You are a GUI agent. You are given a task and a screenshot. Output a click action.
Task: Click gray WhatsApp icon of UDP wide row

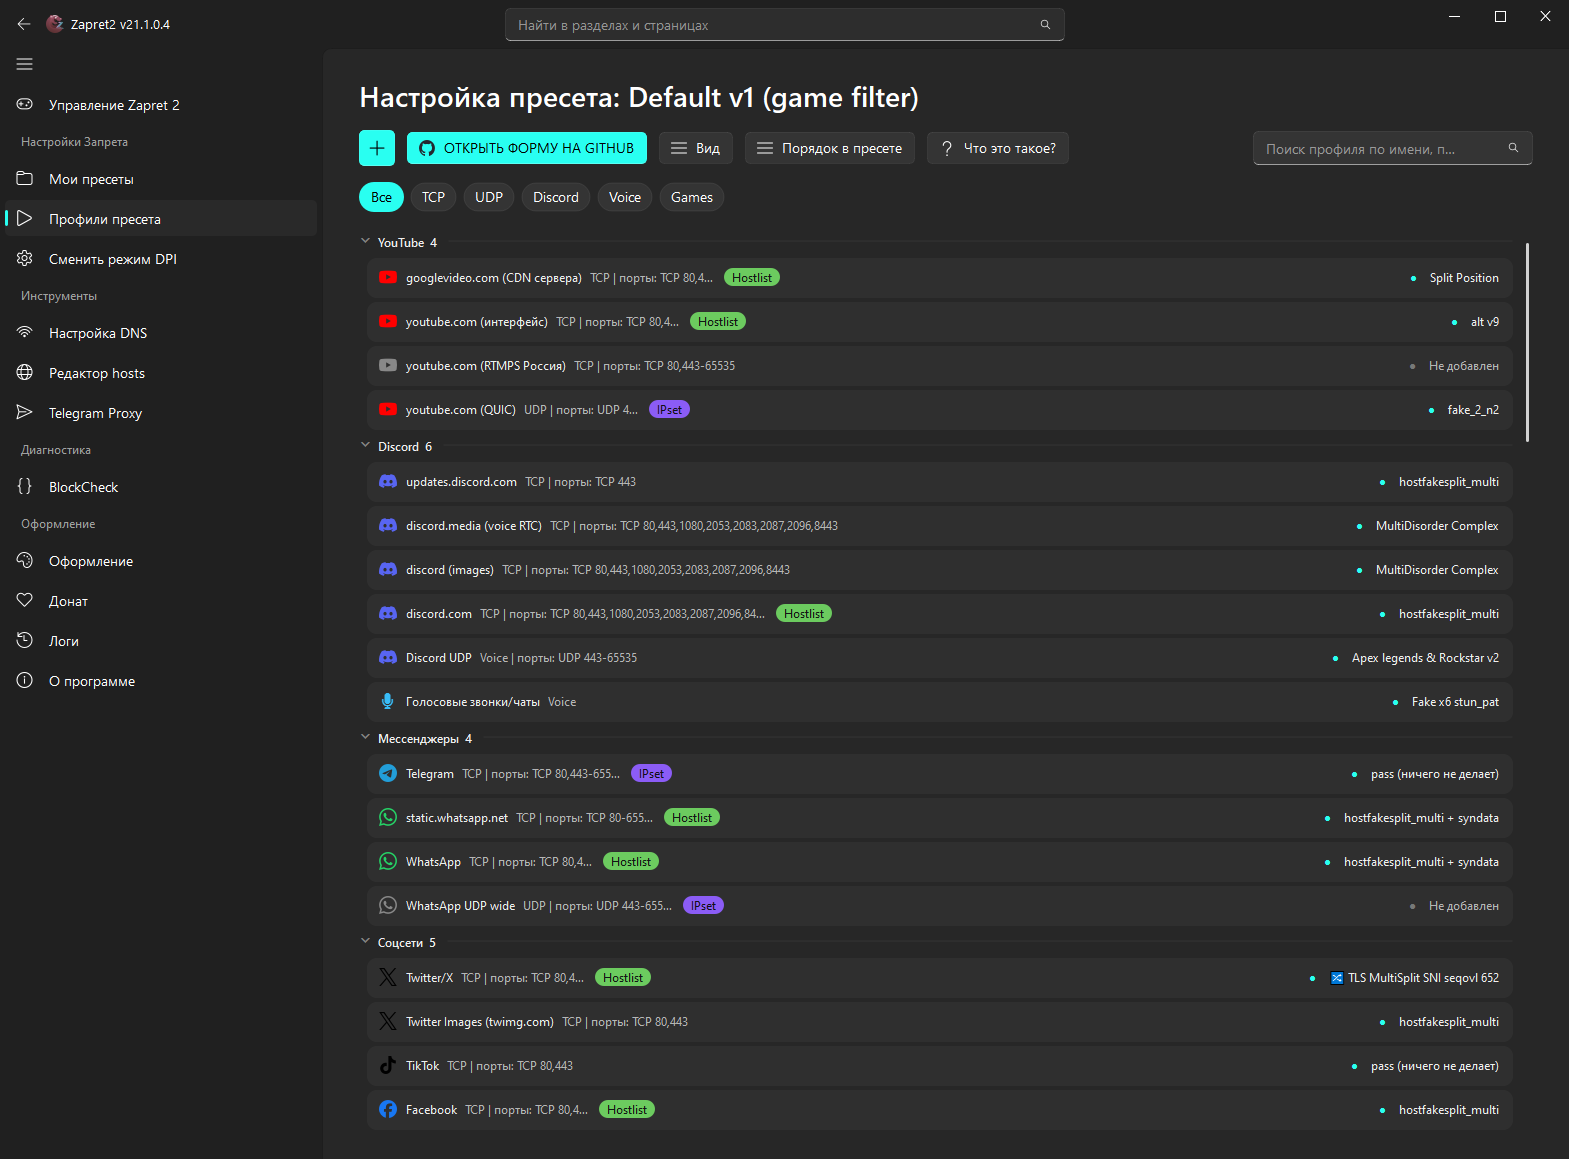pos(388,906)
